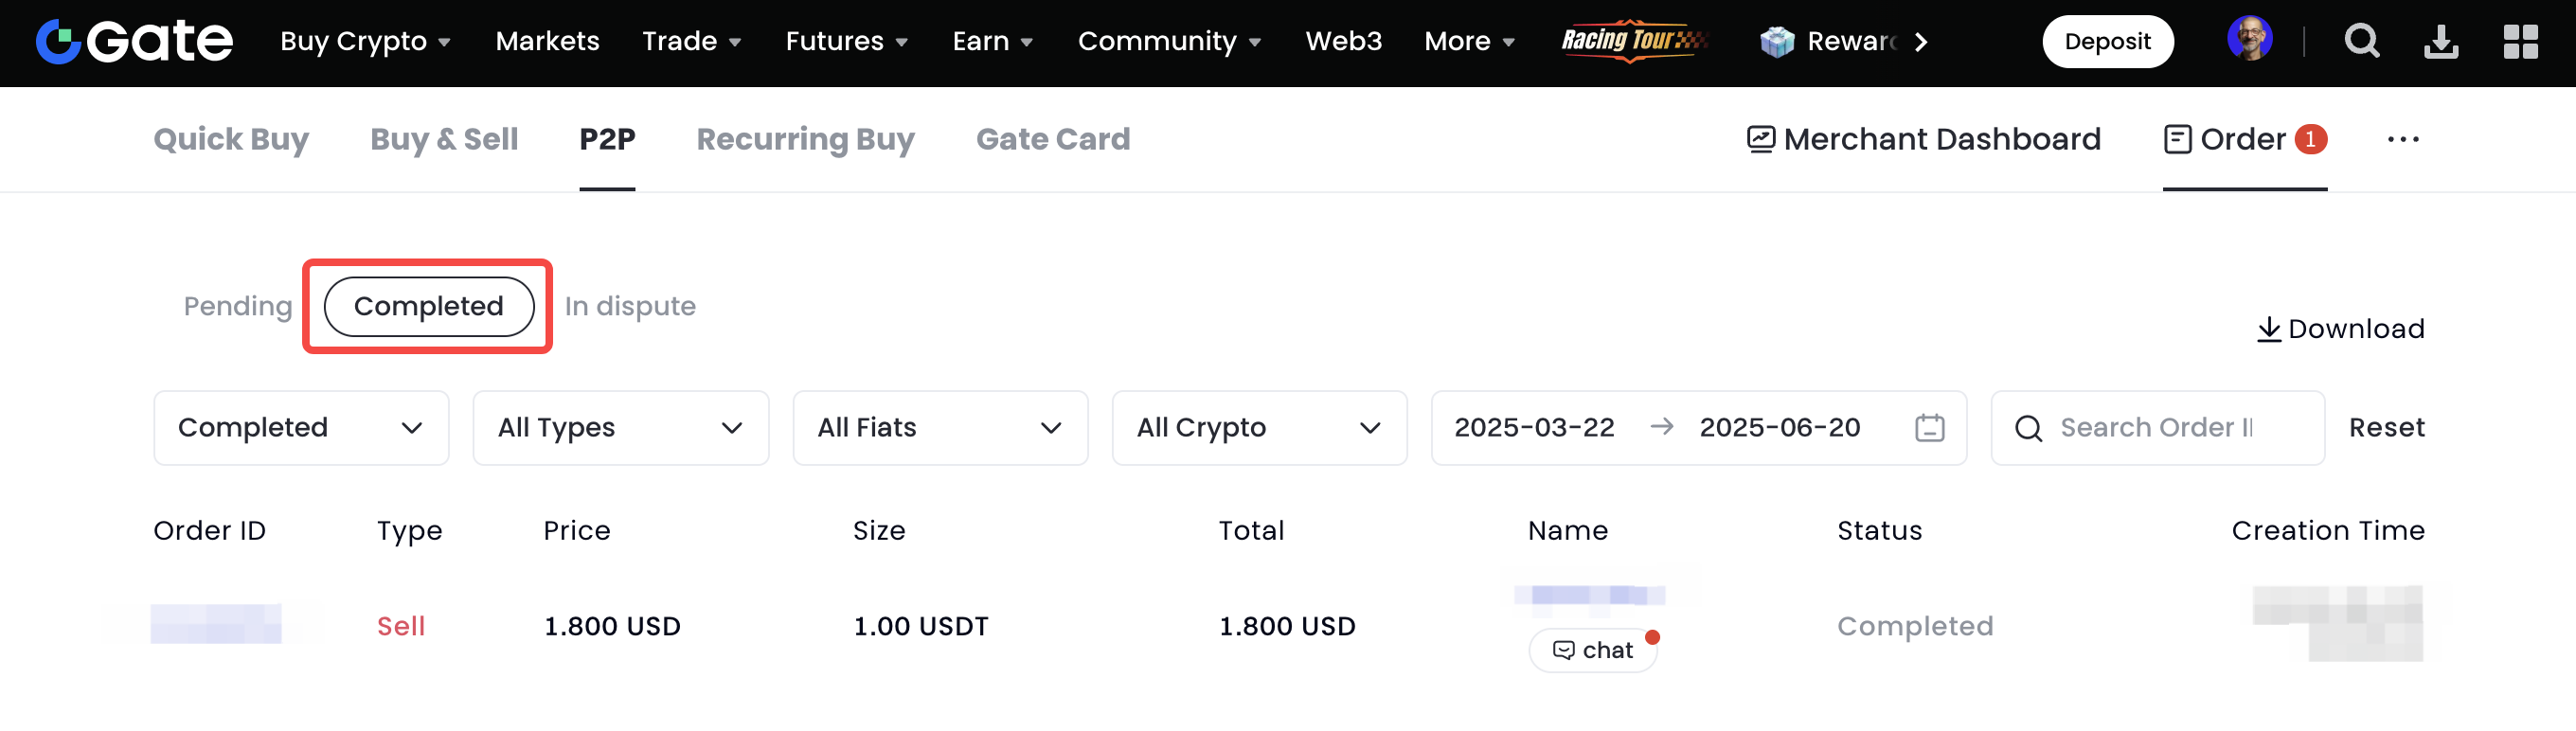This screenshot has width=2576, height=731.
Task: Click the Deposit button
Action: (2107, 41)
